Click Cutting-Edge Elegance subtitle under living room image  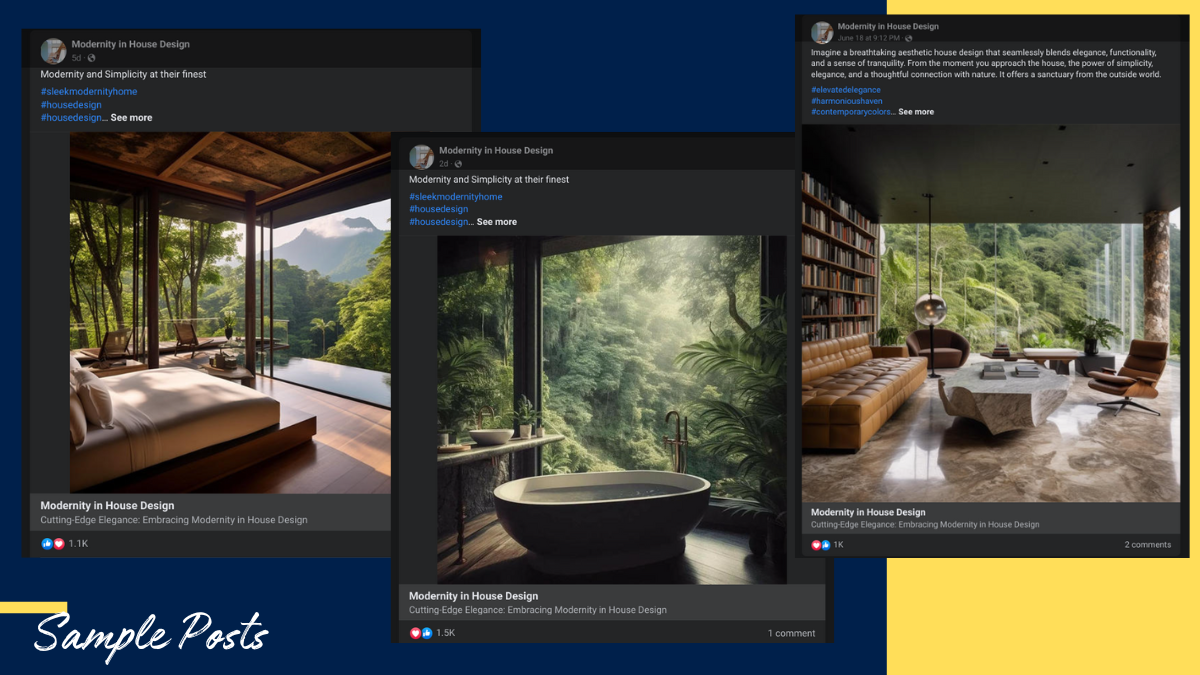click(x=925, y=524)
